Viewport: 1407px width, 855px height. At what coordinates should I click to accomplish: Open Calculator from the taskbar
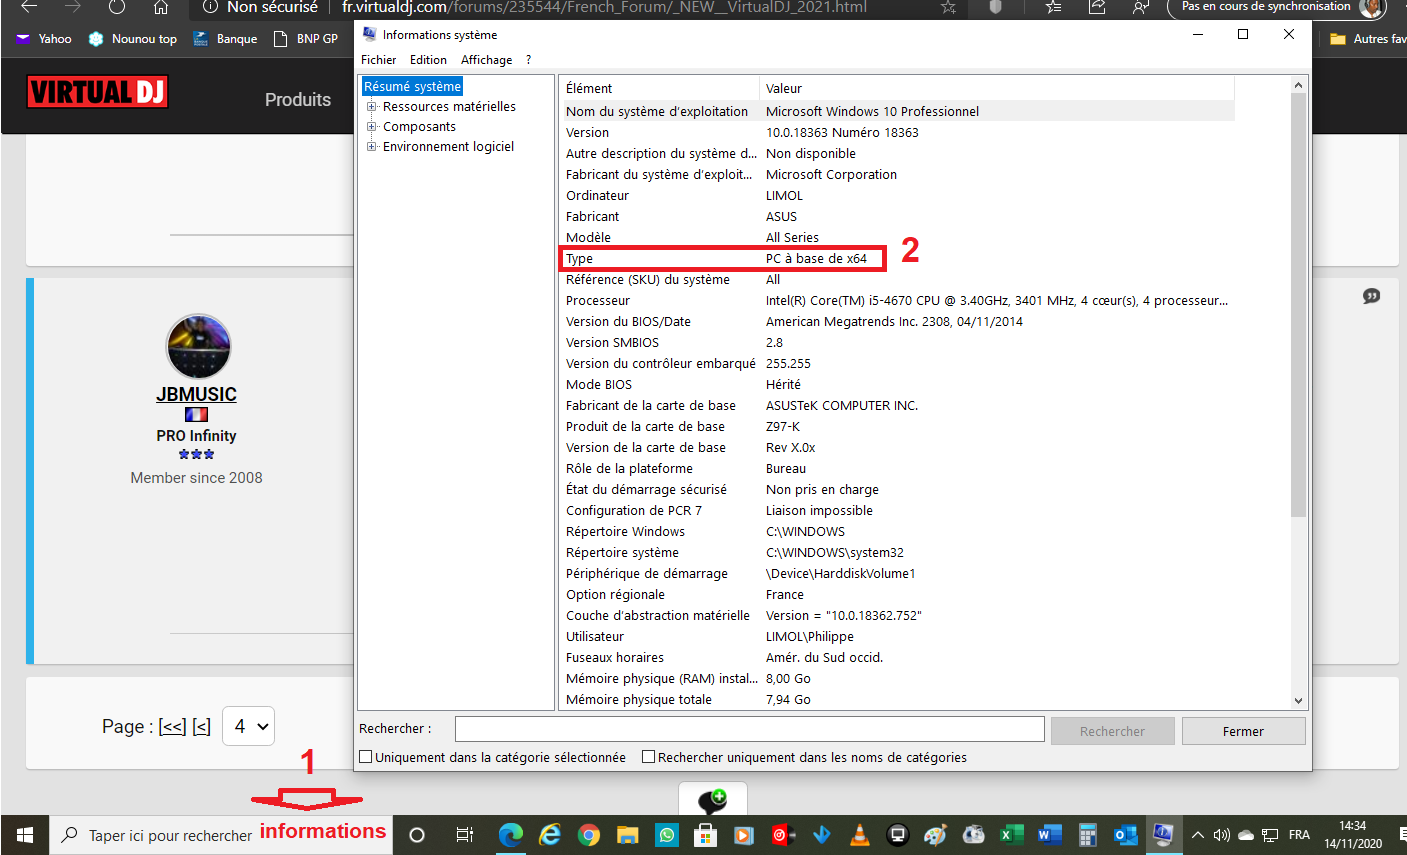pos(1087,835)
